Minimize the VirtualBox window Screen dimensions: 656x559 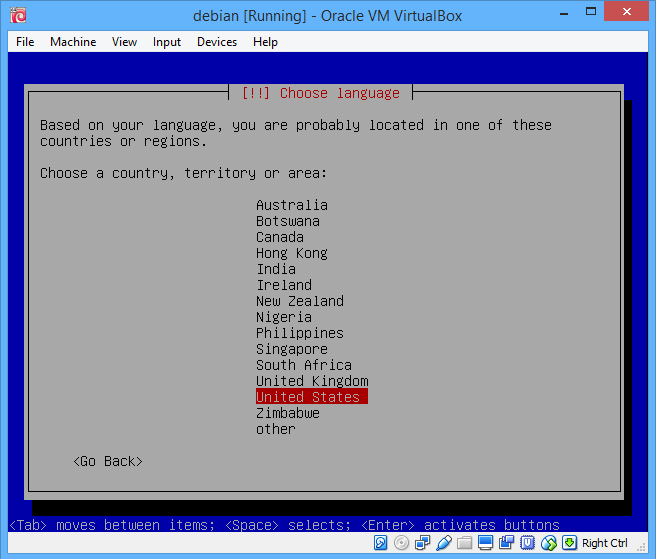pyautogui.click(x=564, y=13)
